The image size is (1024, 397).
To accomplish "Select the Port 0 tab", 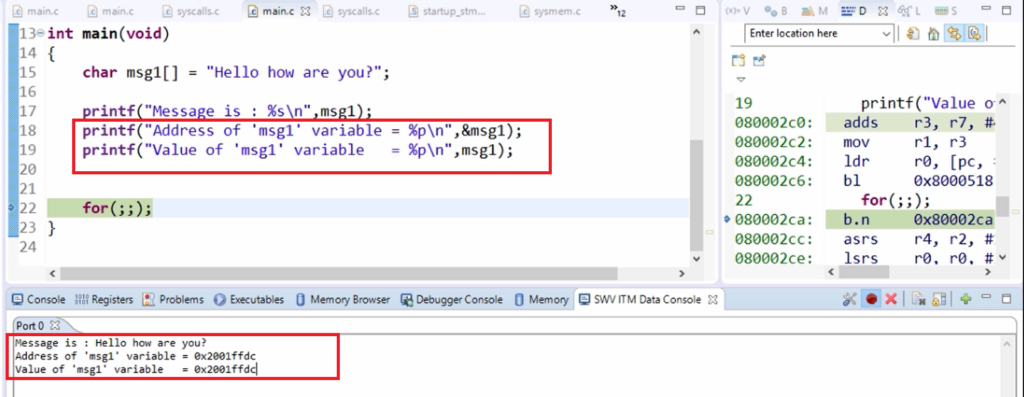I will coord(31,325).
